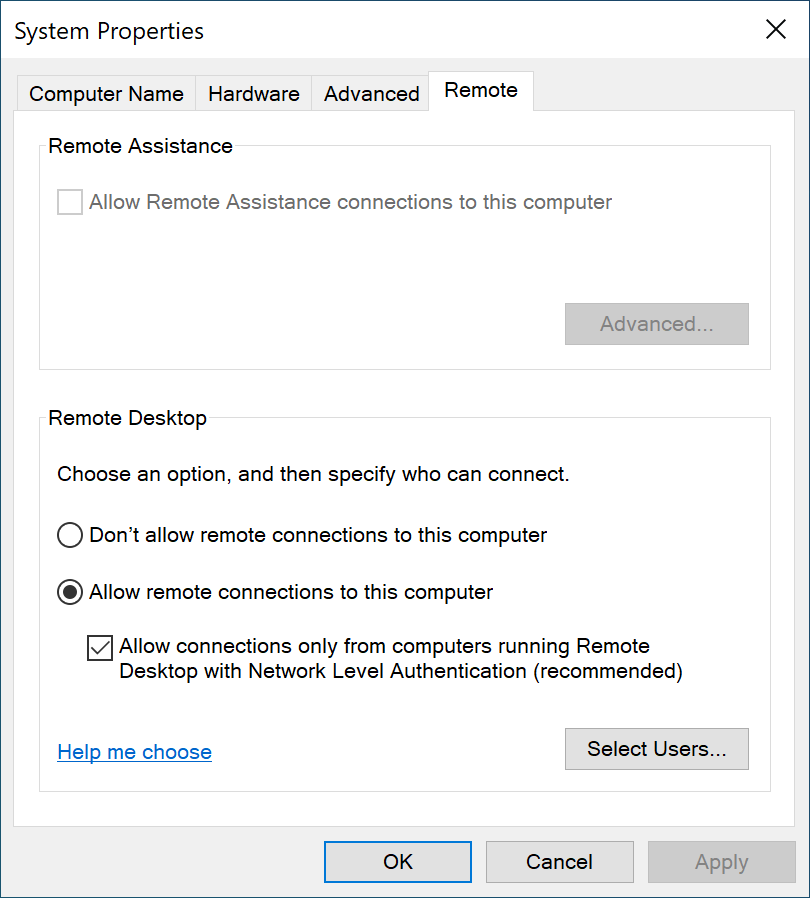This screenshot has width=810, height=898.
Task: Click the Remote Assistance group heading
Action: tap(140, 146)
